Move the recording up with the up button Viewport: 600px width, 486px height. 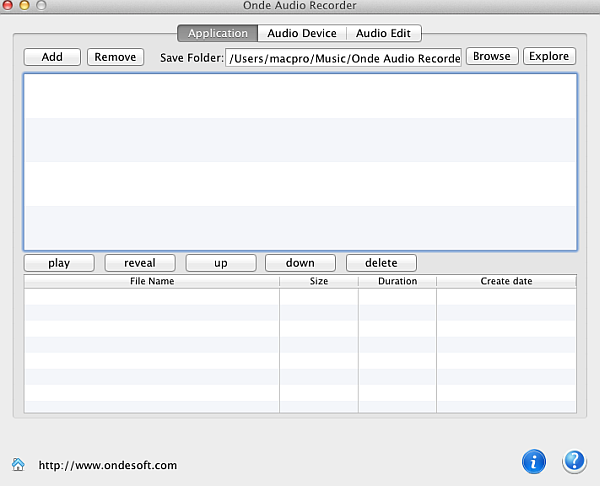point(220,263)
